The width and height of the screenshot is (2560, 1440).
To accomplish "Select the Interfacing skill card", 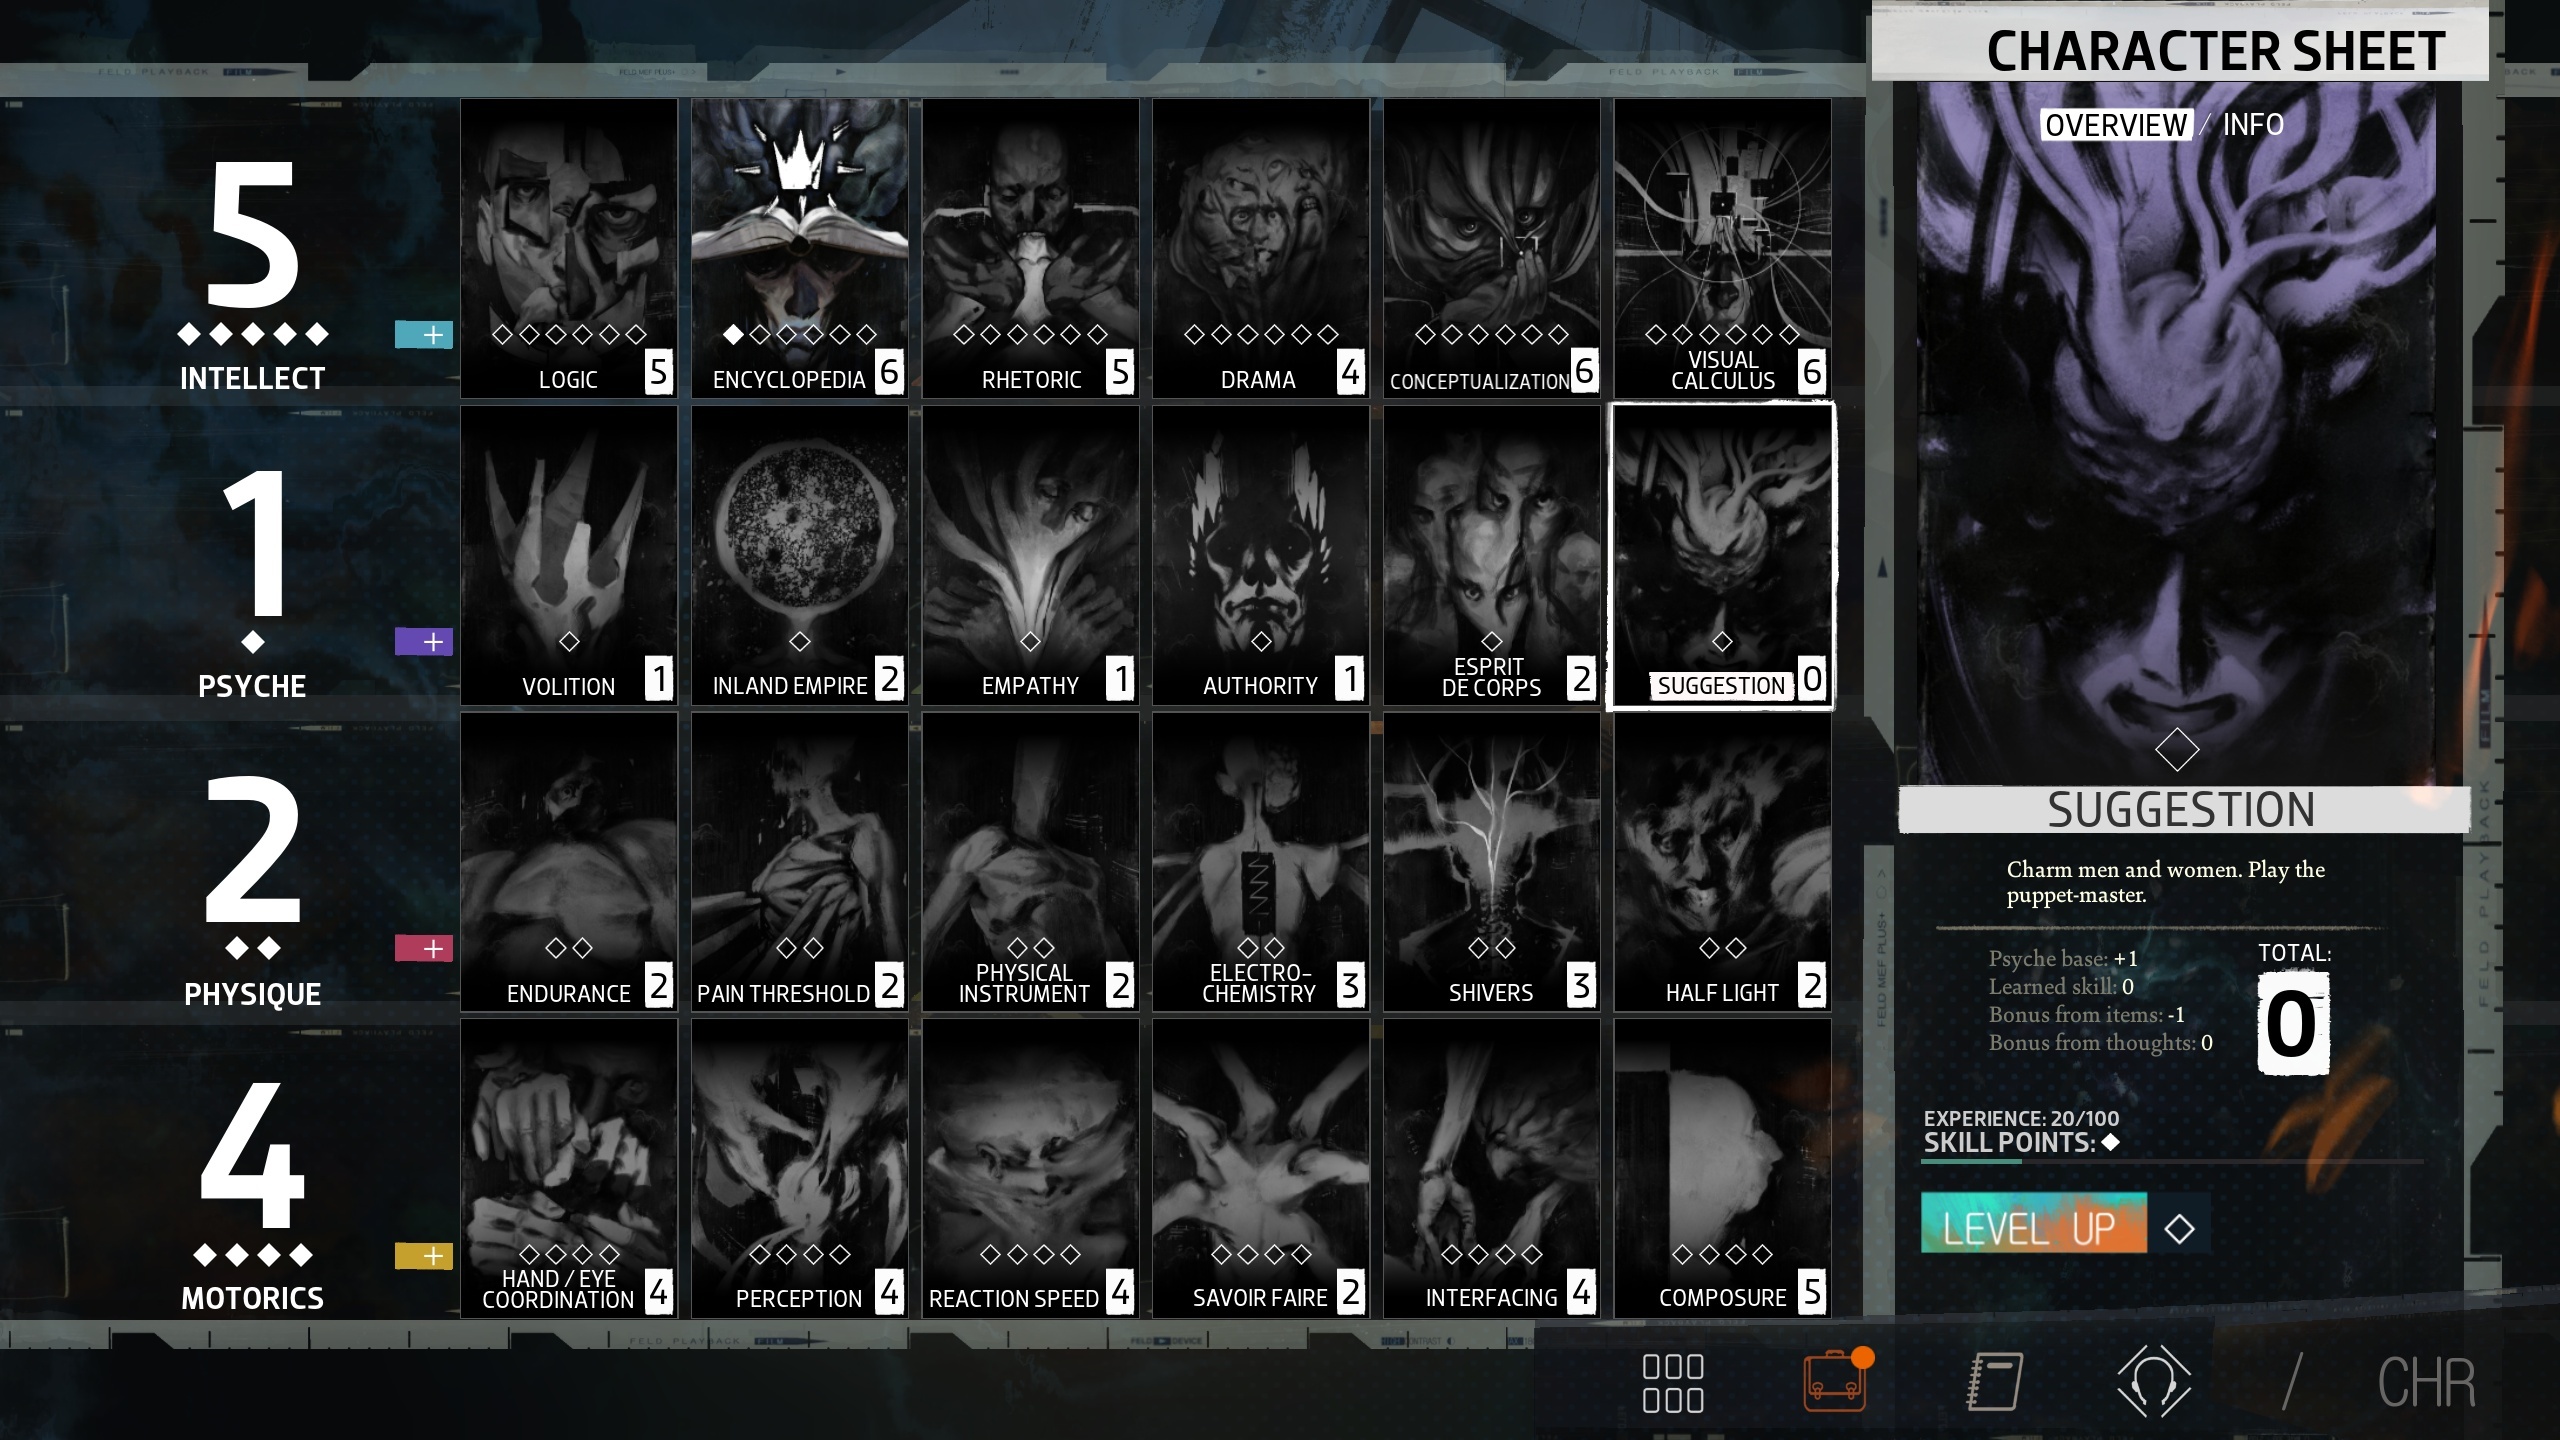I will coord(1492,1169).
